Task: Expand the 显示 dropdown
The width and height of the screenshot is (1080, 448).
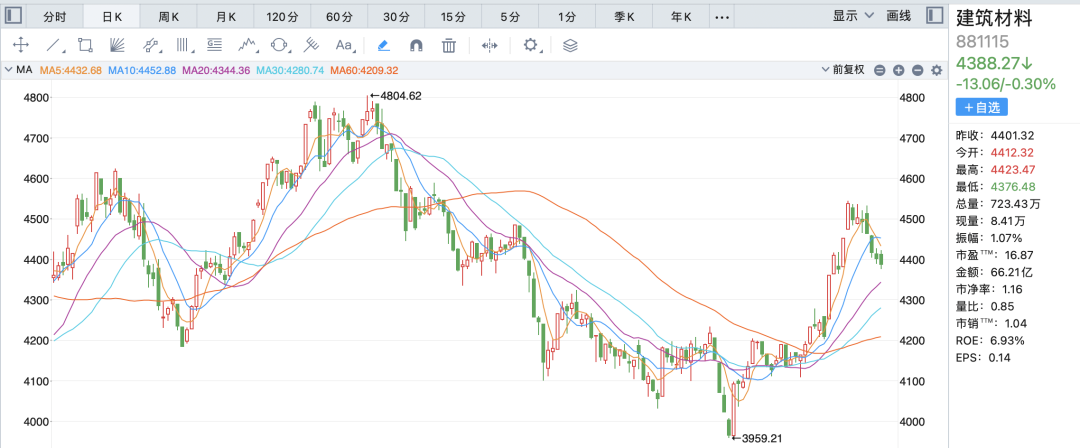Action: pos(853,16)
